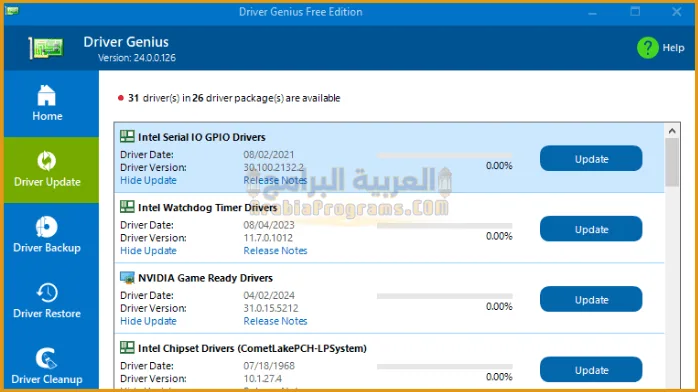Open Release Notes for NVIDIA Game Ready
This screenshot has height=392, width=698.
click(x=275, y=321)
